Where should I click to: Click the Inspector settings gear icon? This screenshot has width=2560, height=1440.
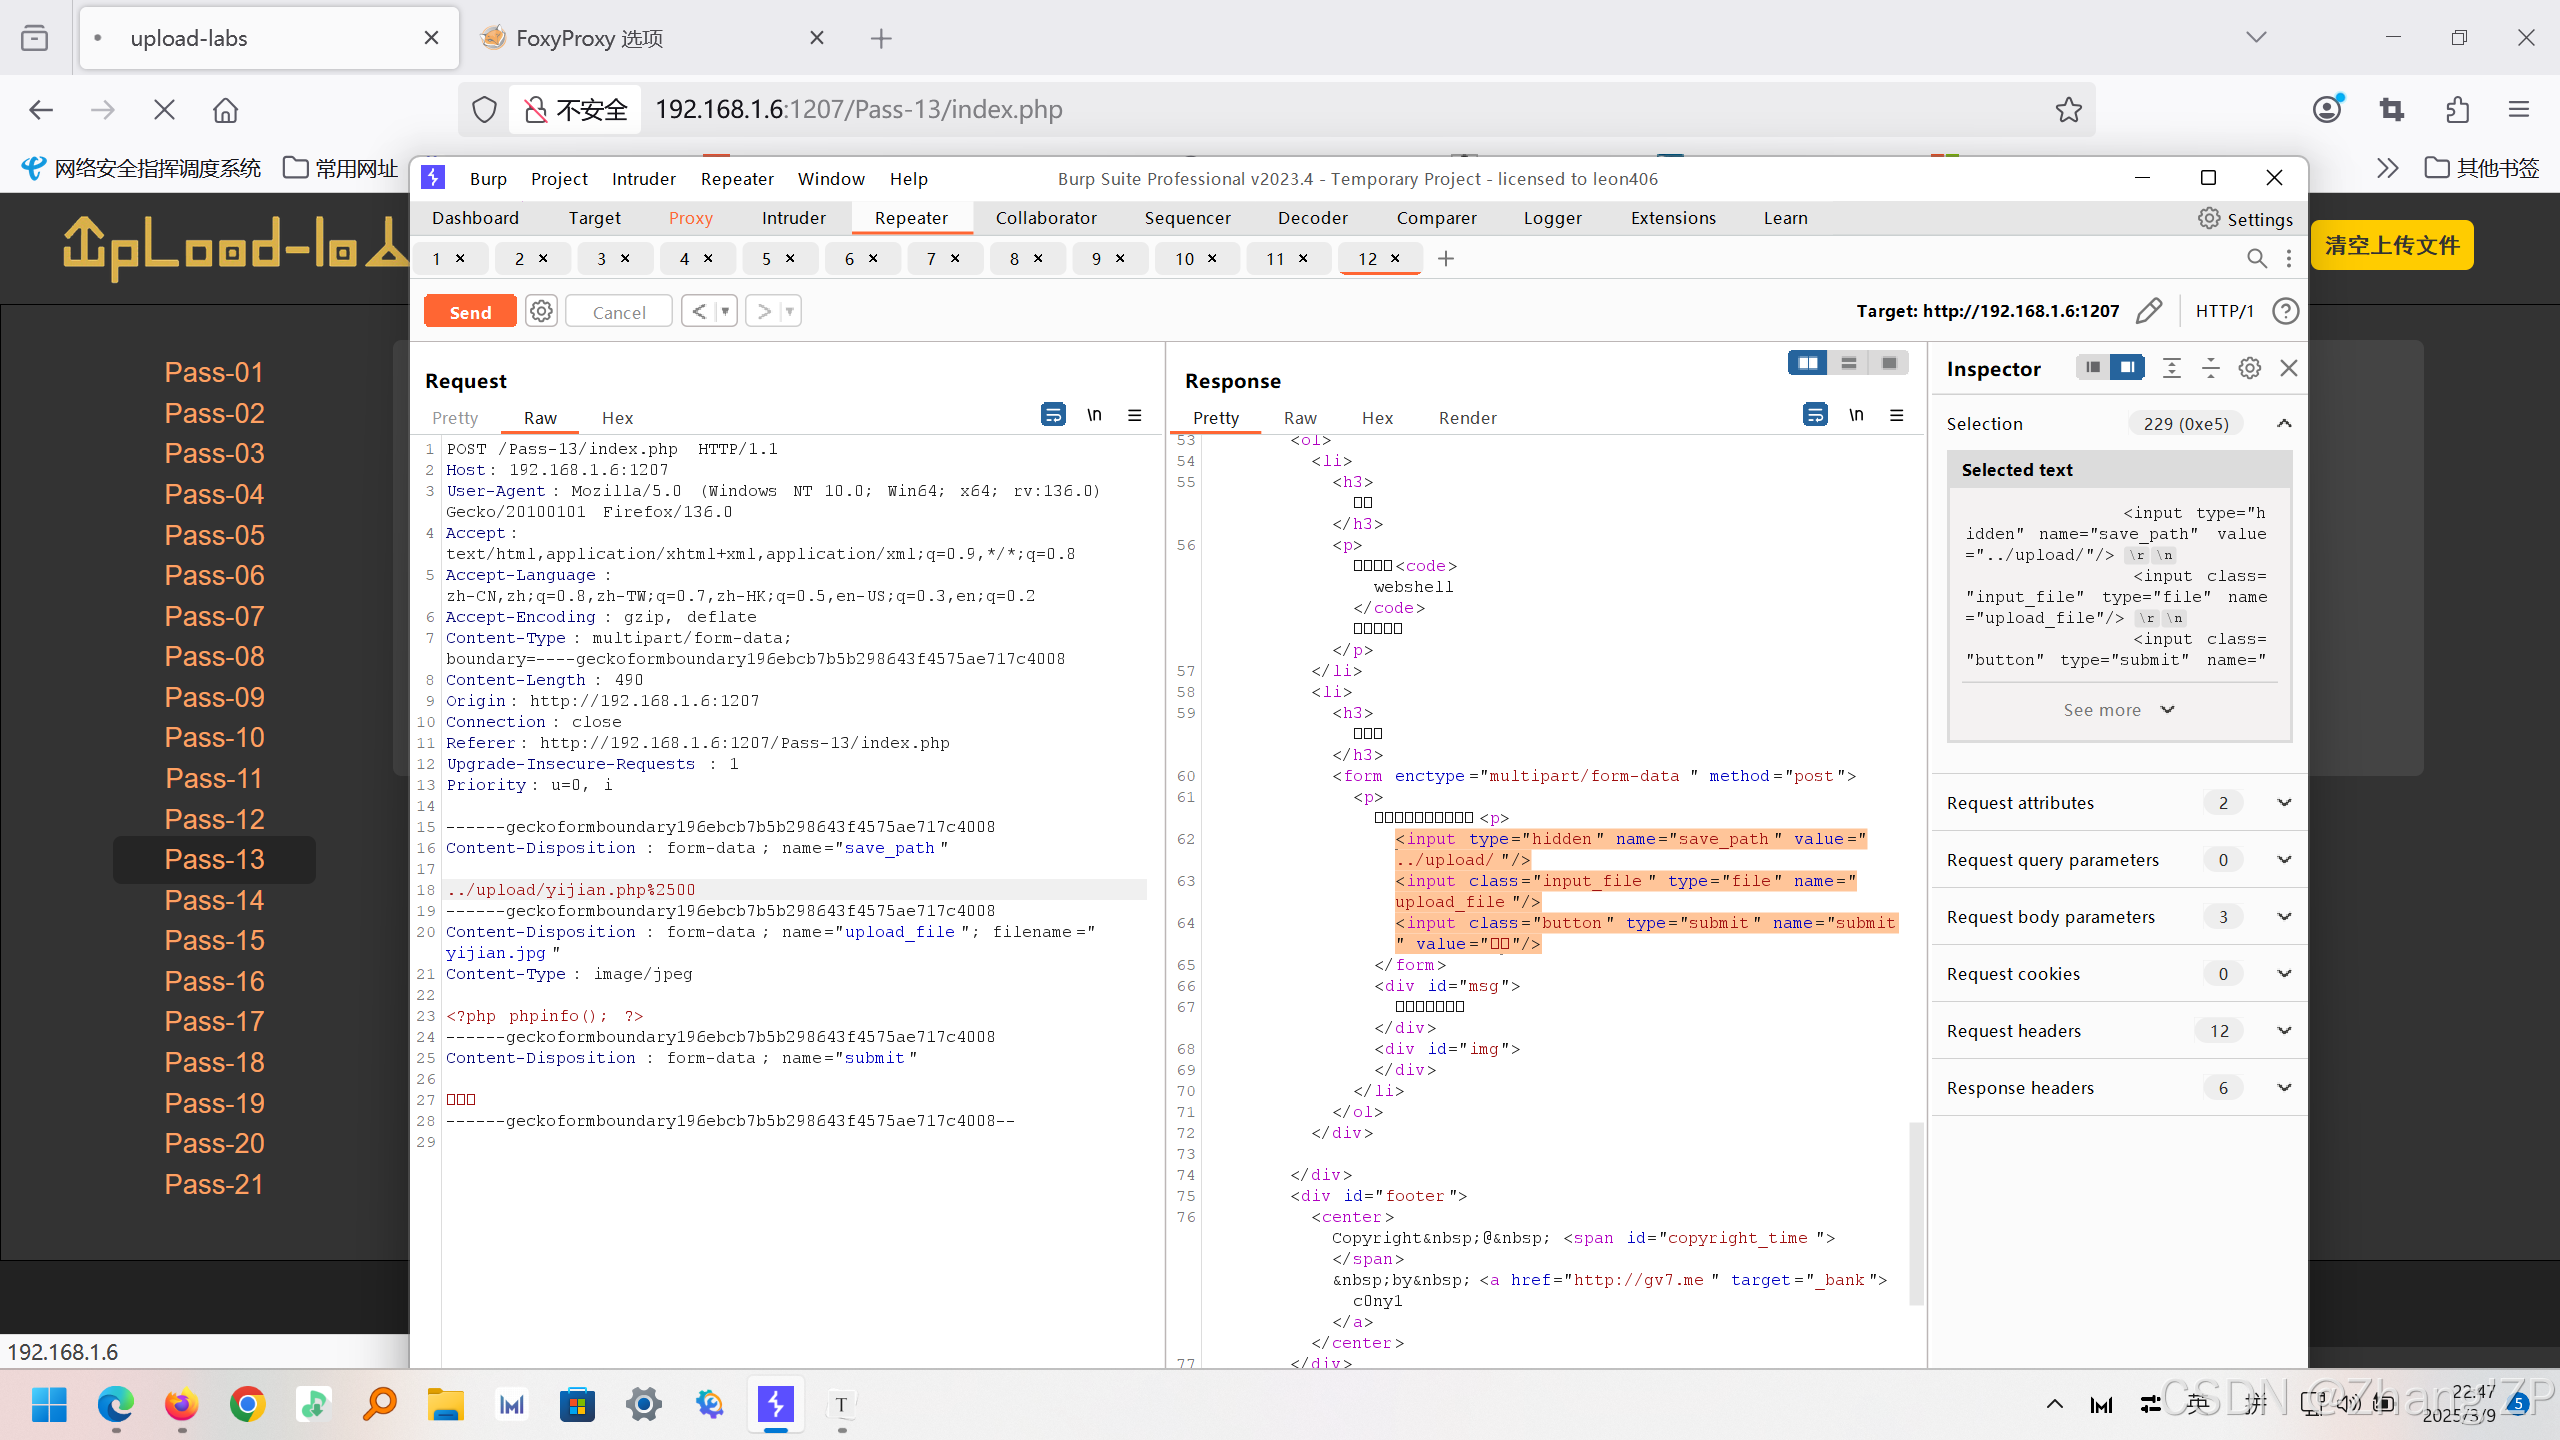(2249, 368)
